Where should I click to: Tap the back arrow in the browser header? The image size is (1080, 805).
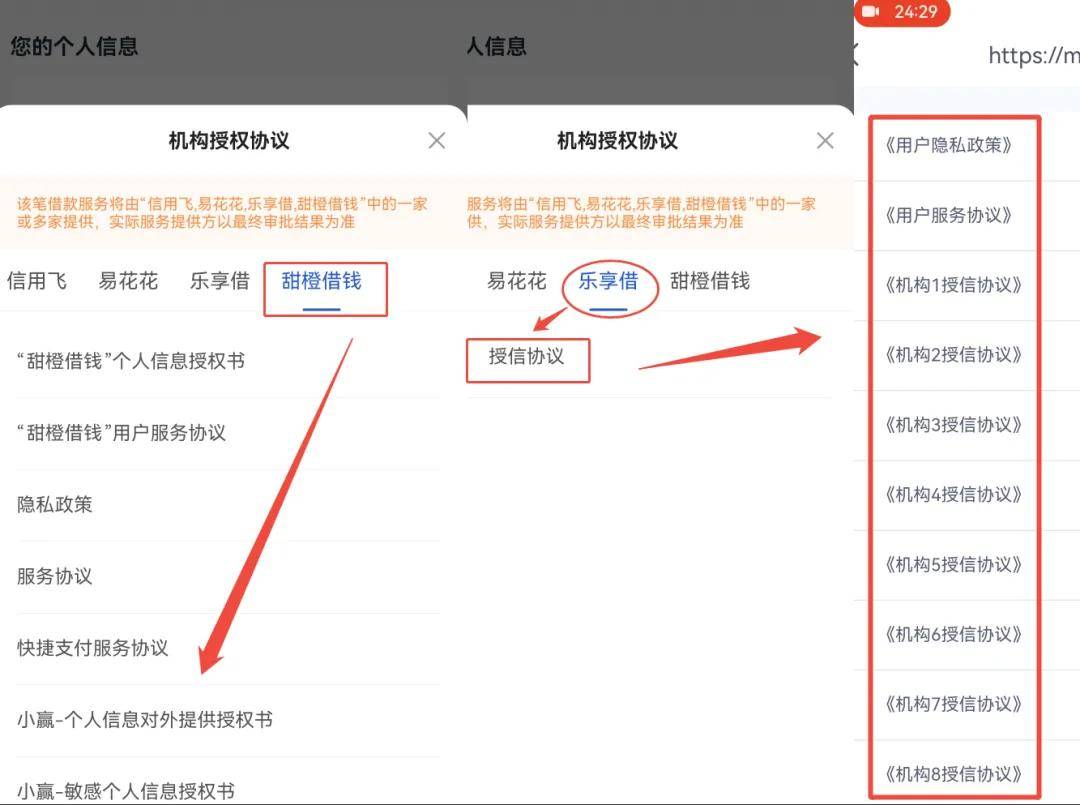pyautogui.click(x=858, y=56)
